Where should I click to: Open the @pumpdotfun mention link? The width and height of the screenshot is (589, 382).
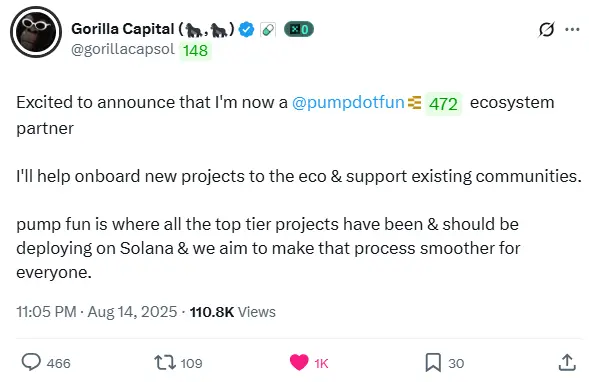point(348,102)
